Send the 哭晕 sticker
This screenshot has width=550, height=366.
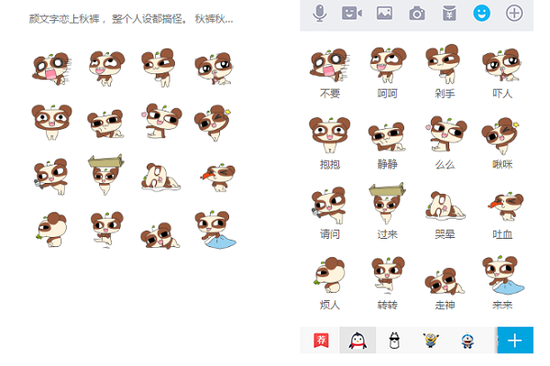pyautogui.click(x=445, y=206)
